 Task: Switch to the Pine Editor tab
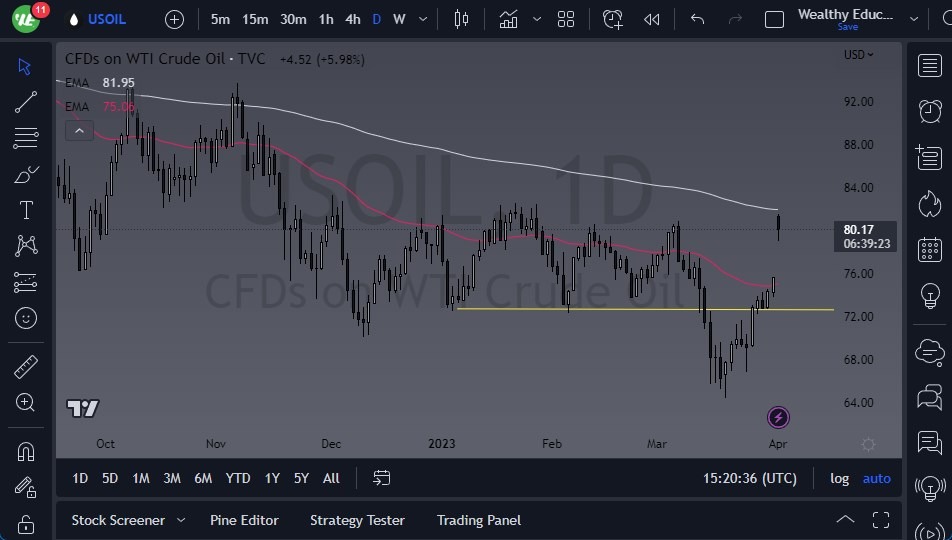tap(244, 520)
